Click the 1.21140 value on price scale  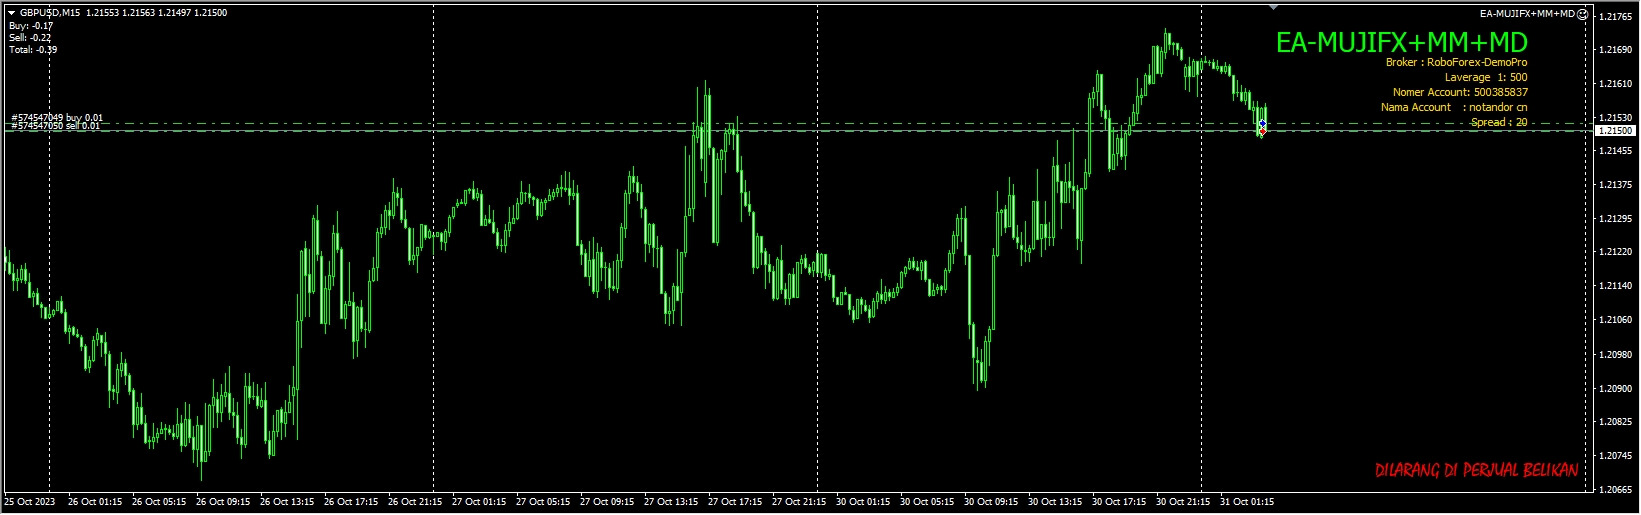[1616, 286]
